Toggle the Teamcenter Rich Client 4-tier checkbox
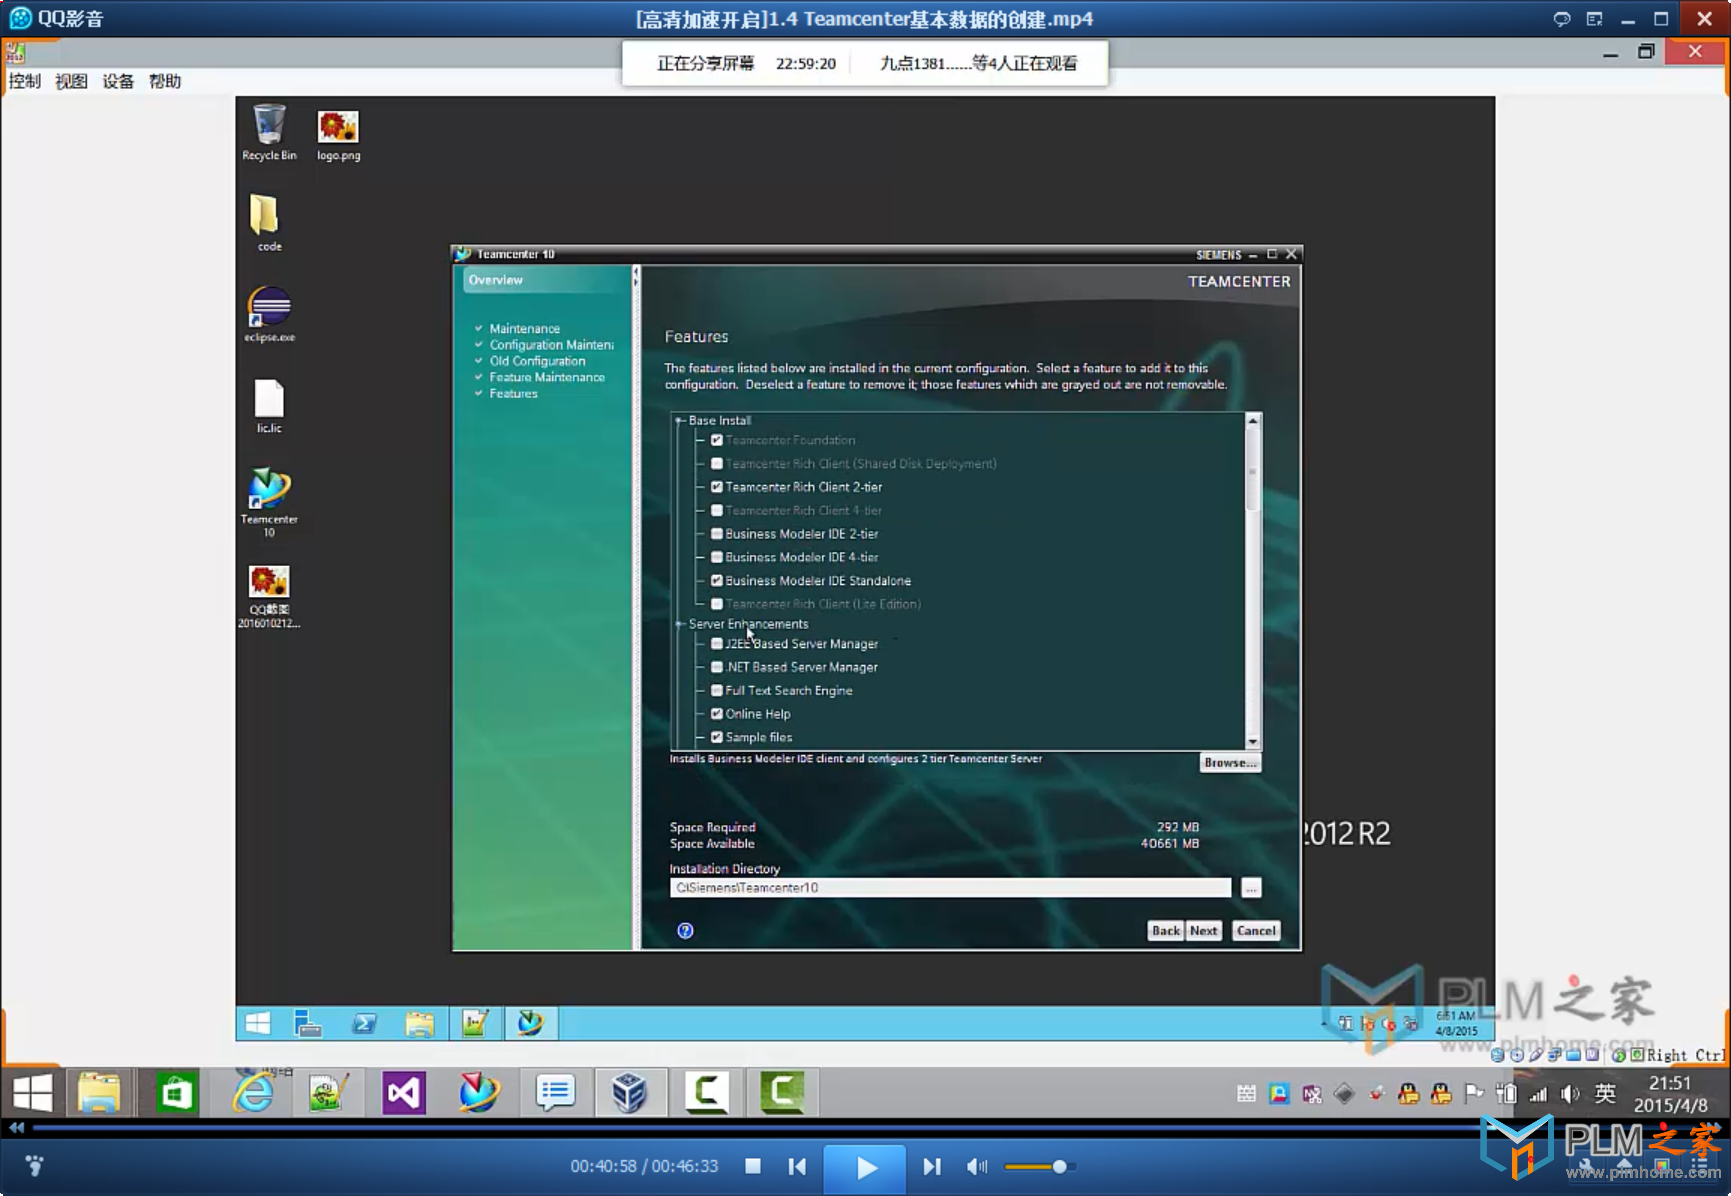 coord(716,510)
